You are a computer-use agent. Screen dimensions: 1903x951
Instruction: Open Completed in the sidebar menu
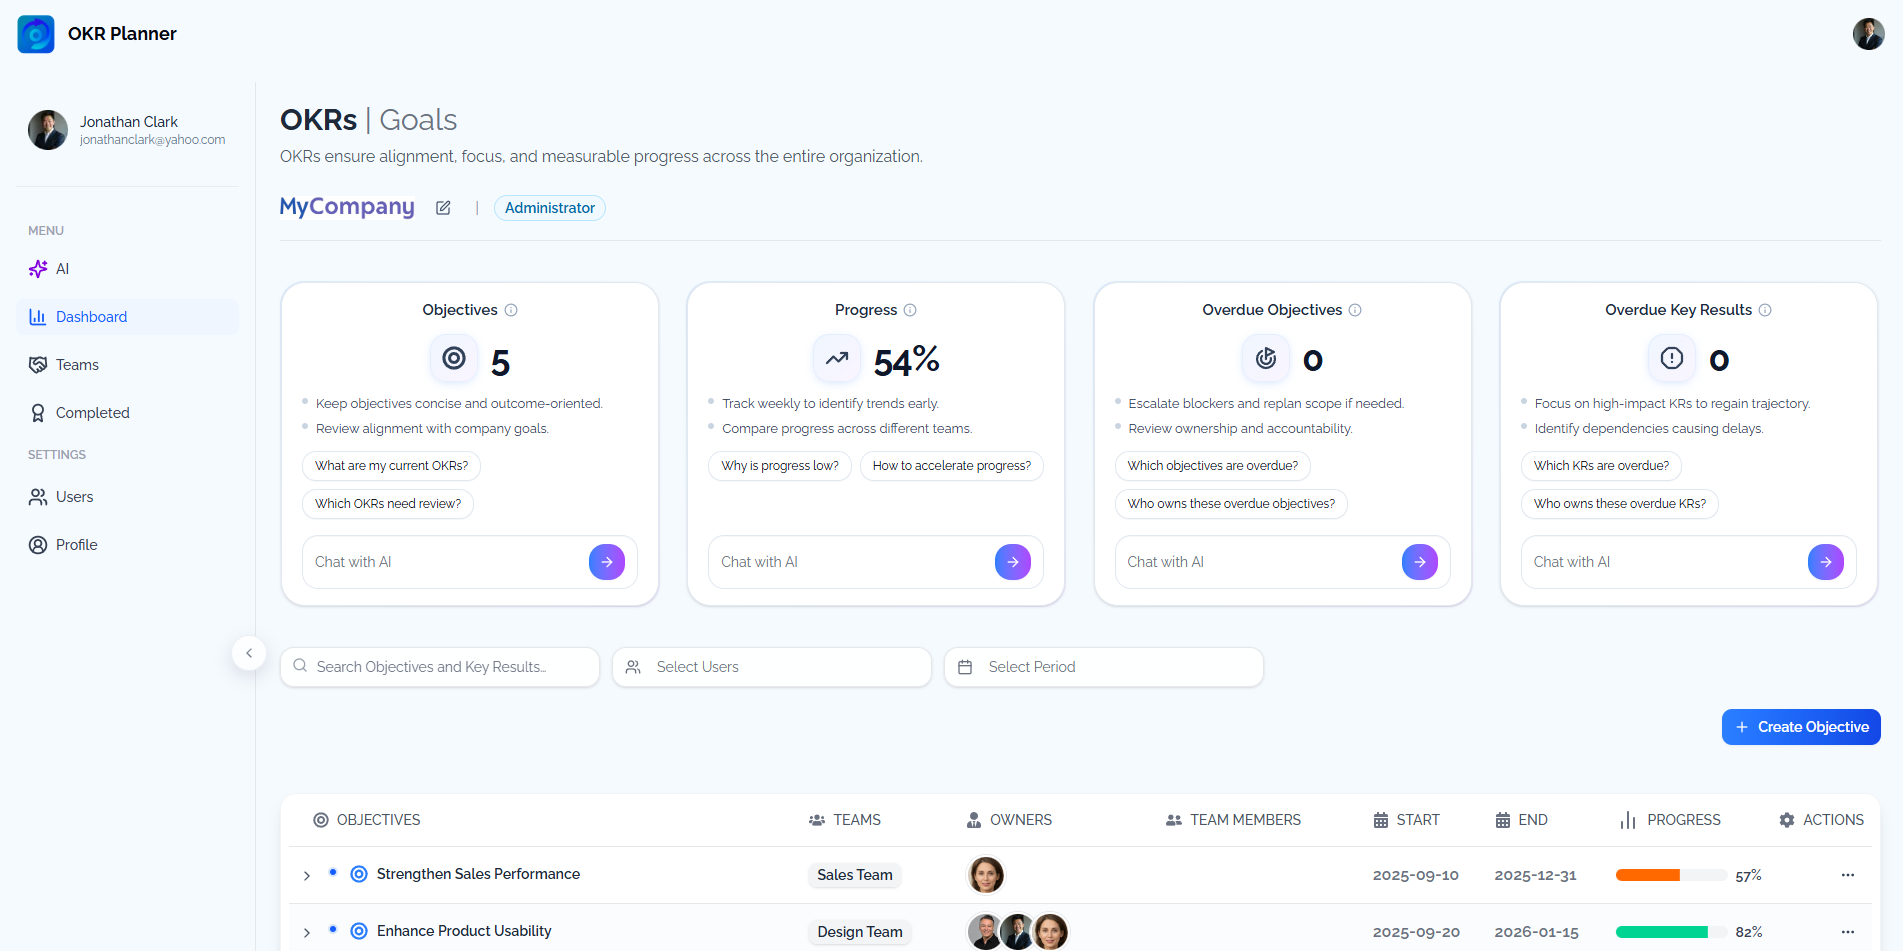point(92,413)
